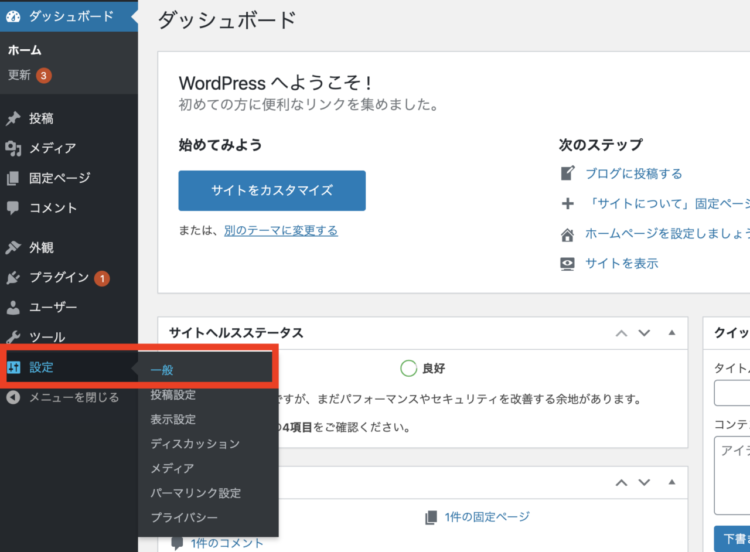The image size is (750, 552).
Task: Select 一般 in the settings flyout
Action: (x=162, y=370)
